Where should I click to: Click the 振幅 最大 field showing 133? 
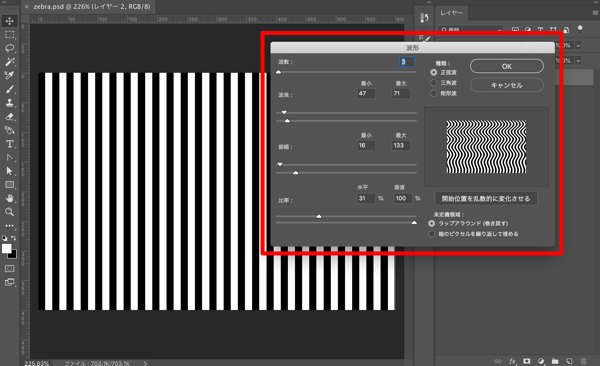[x=401, y=145]
